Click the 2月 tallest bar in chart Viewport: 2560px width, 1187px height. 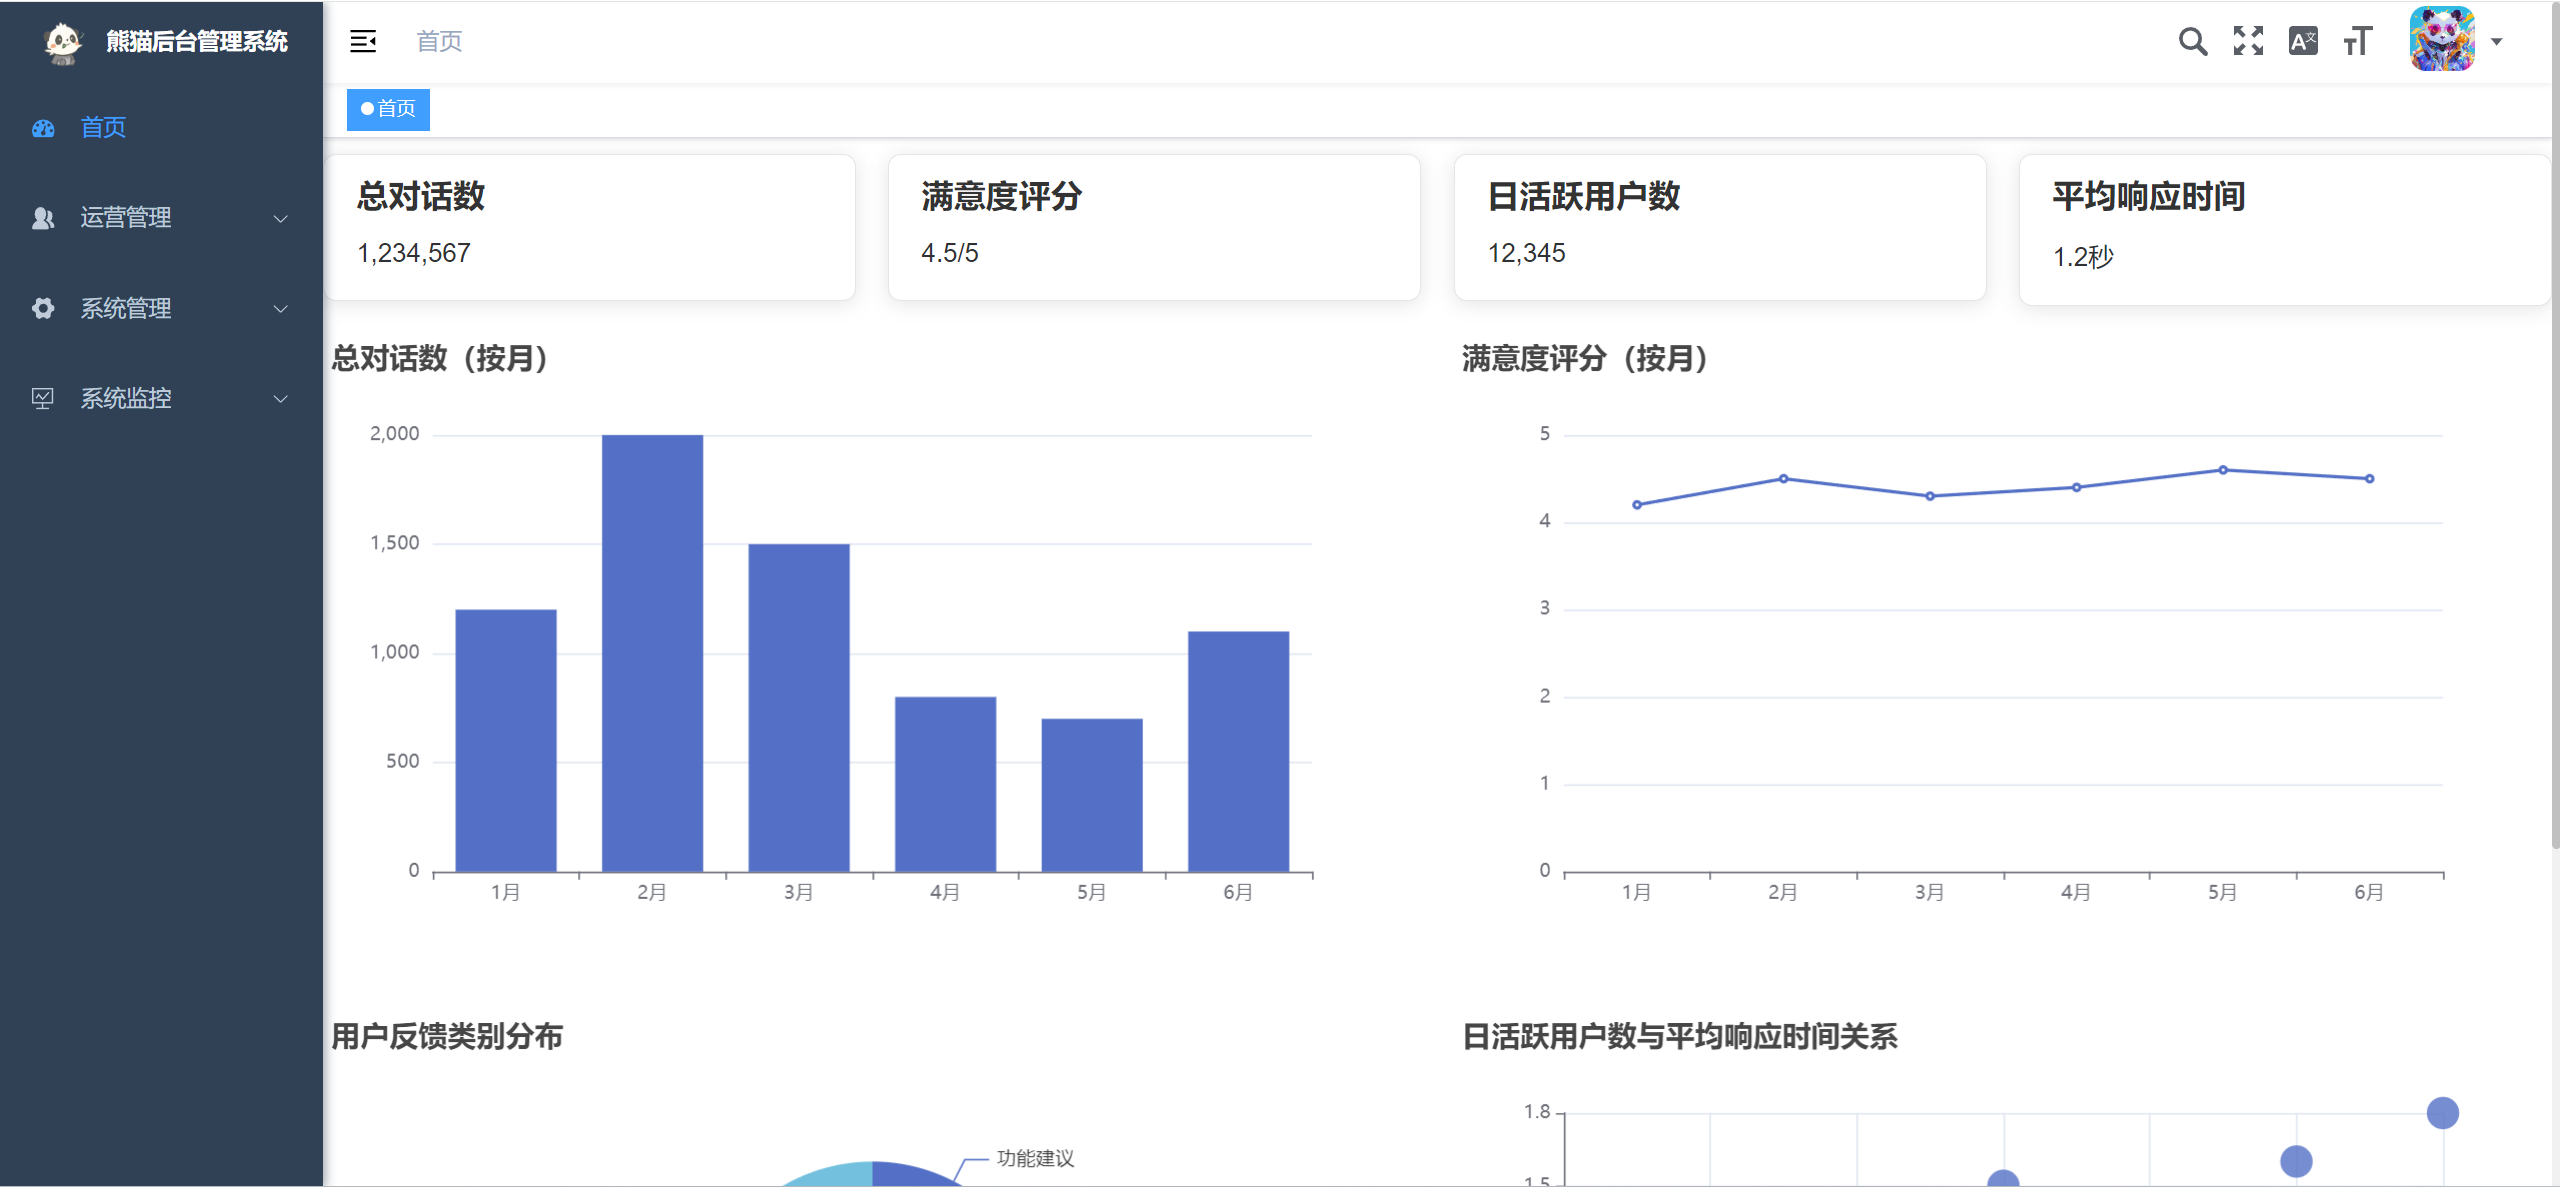pyautogui.click(x=652, y=652)
